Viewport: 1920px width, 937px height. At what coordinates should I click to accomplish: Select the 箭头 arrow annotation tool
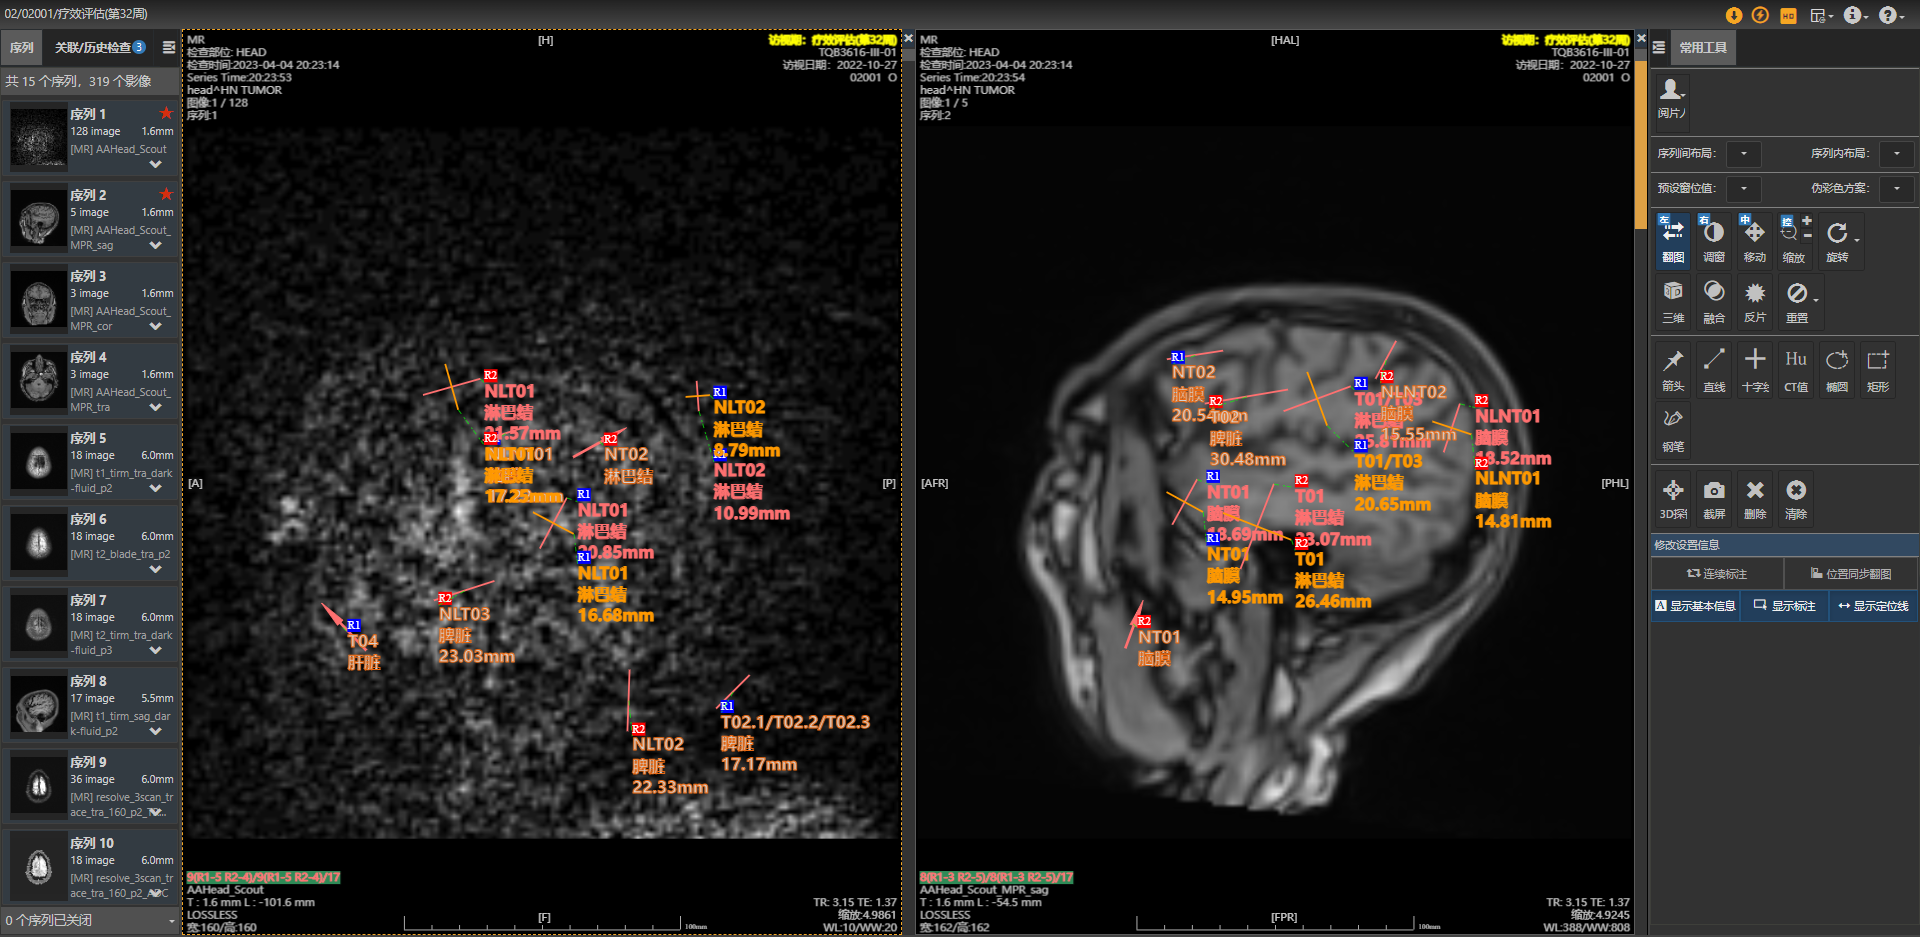(1673, 369)
